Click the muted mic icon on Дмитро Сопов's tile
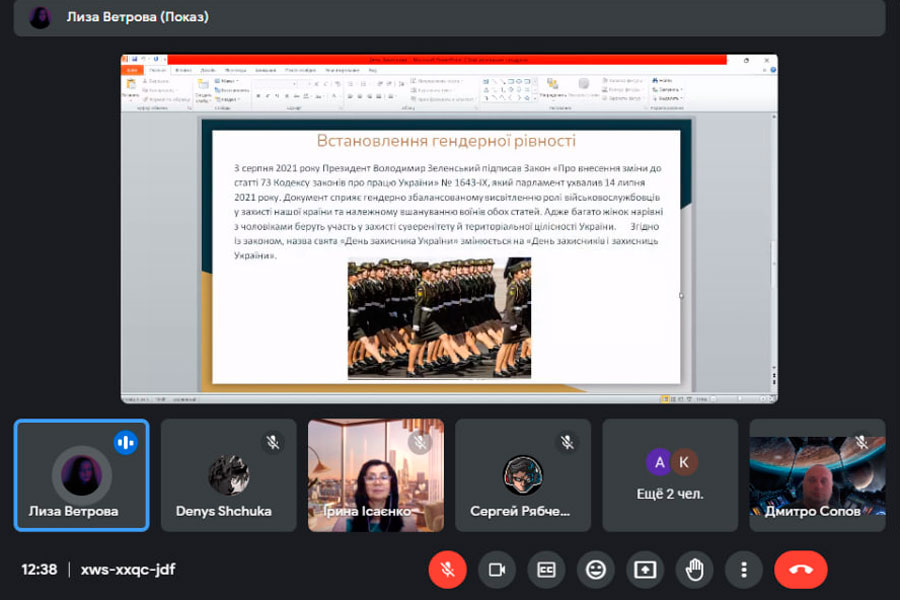The image size is (900, 600). coord(861,442)
